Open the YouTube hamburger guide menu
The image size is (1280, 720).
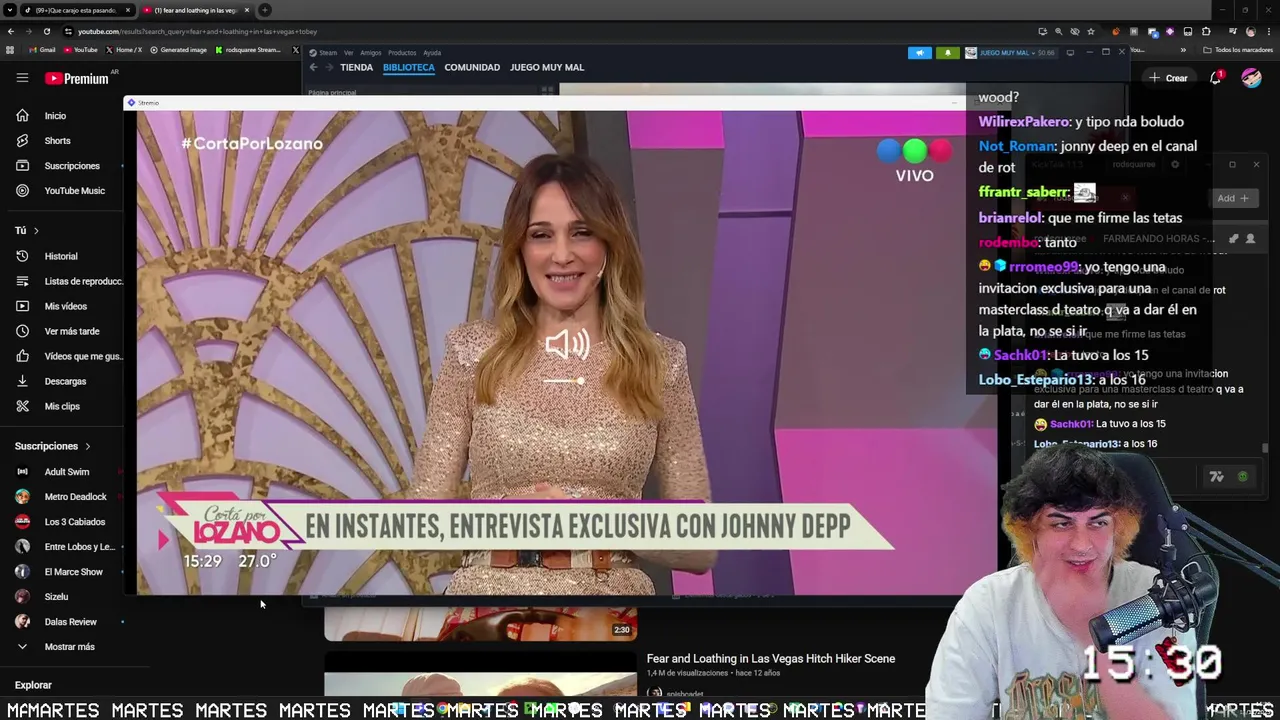(22, 78)
